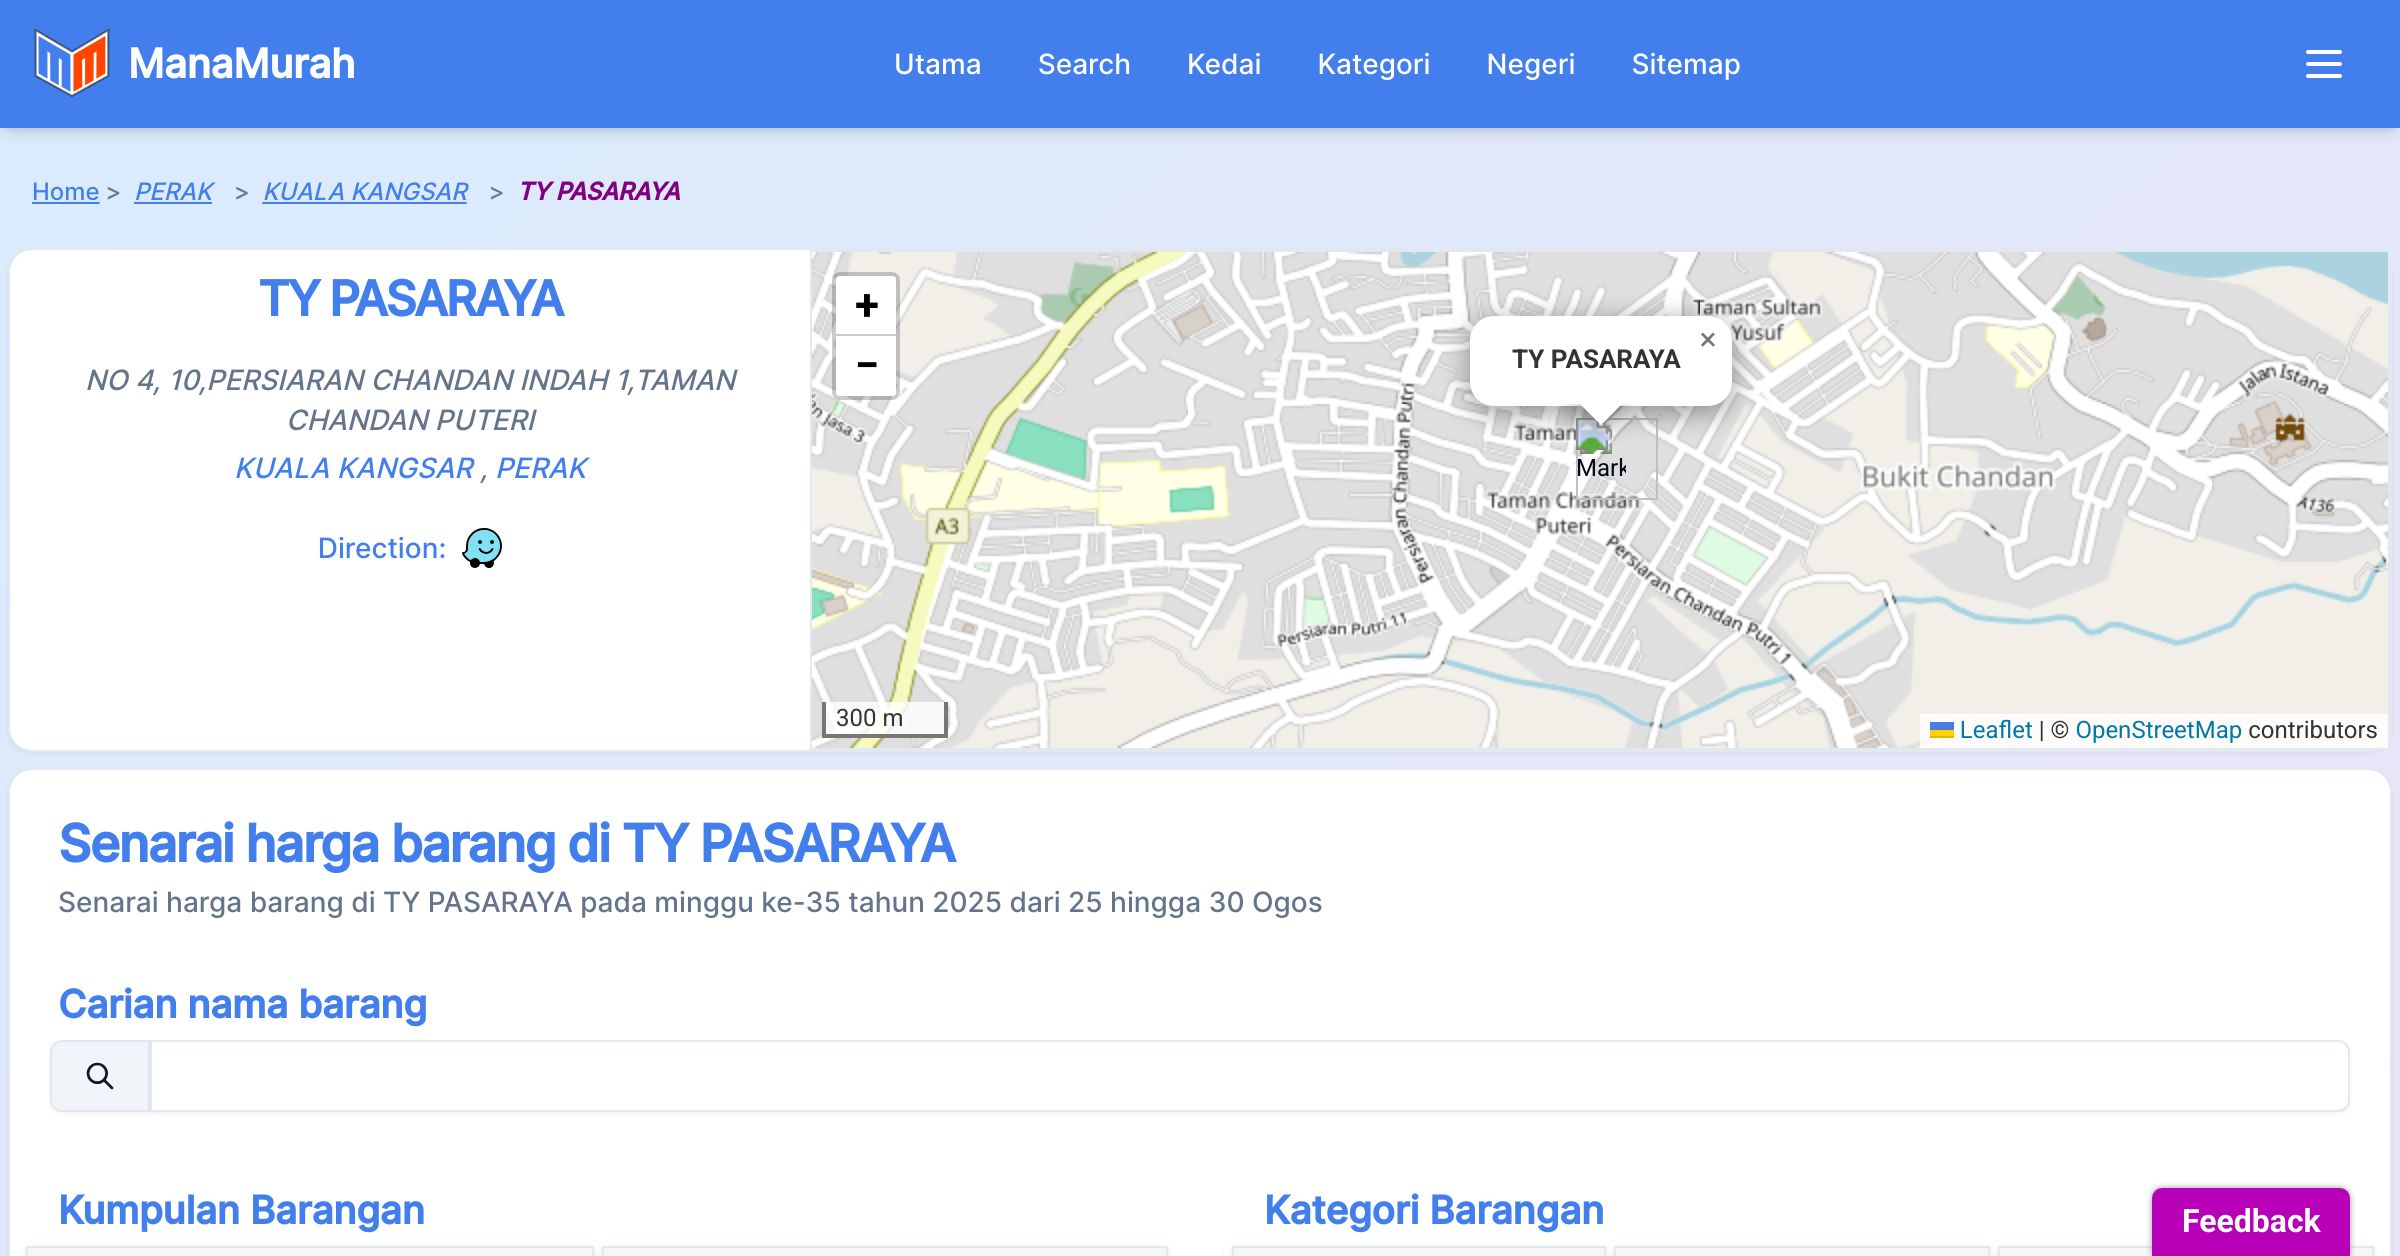
Task: Zoom in on the map
Action: (866, 305)
